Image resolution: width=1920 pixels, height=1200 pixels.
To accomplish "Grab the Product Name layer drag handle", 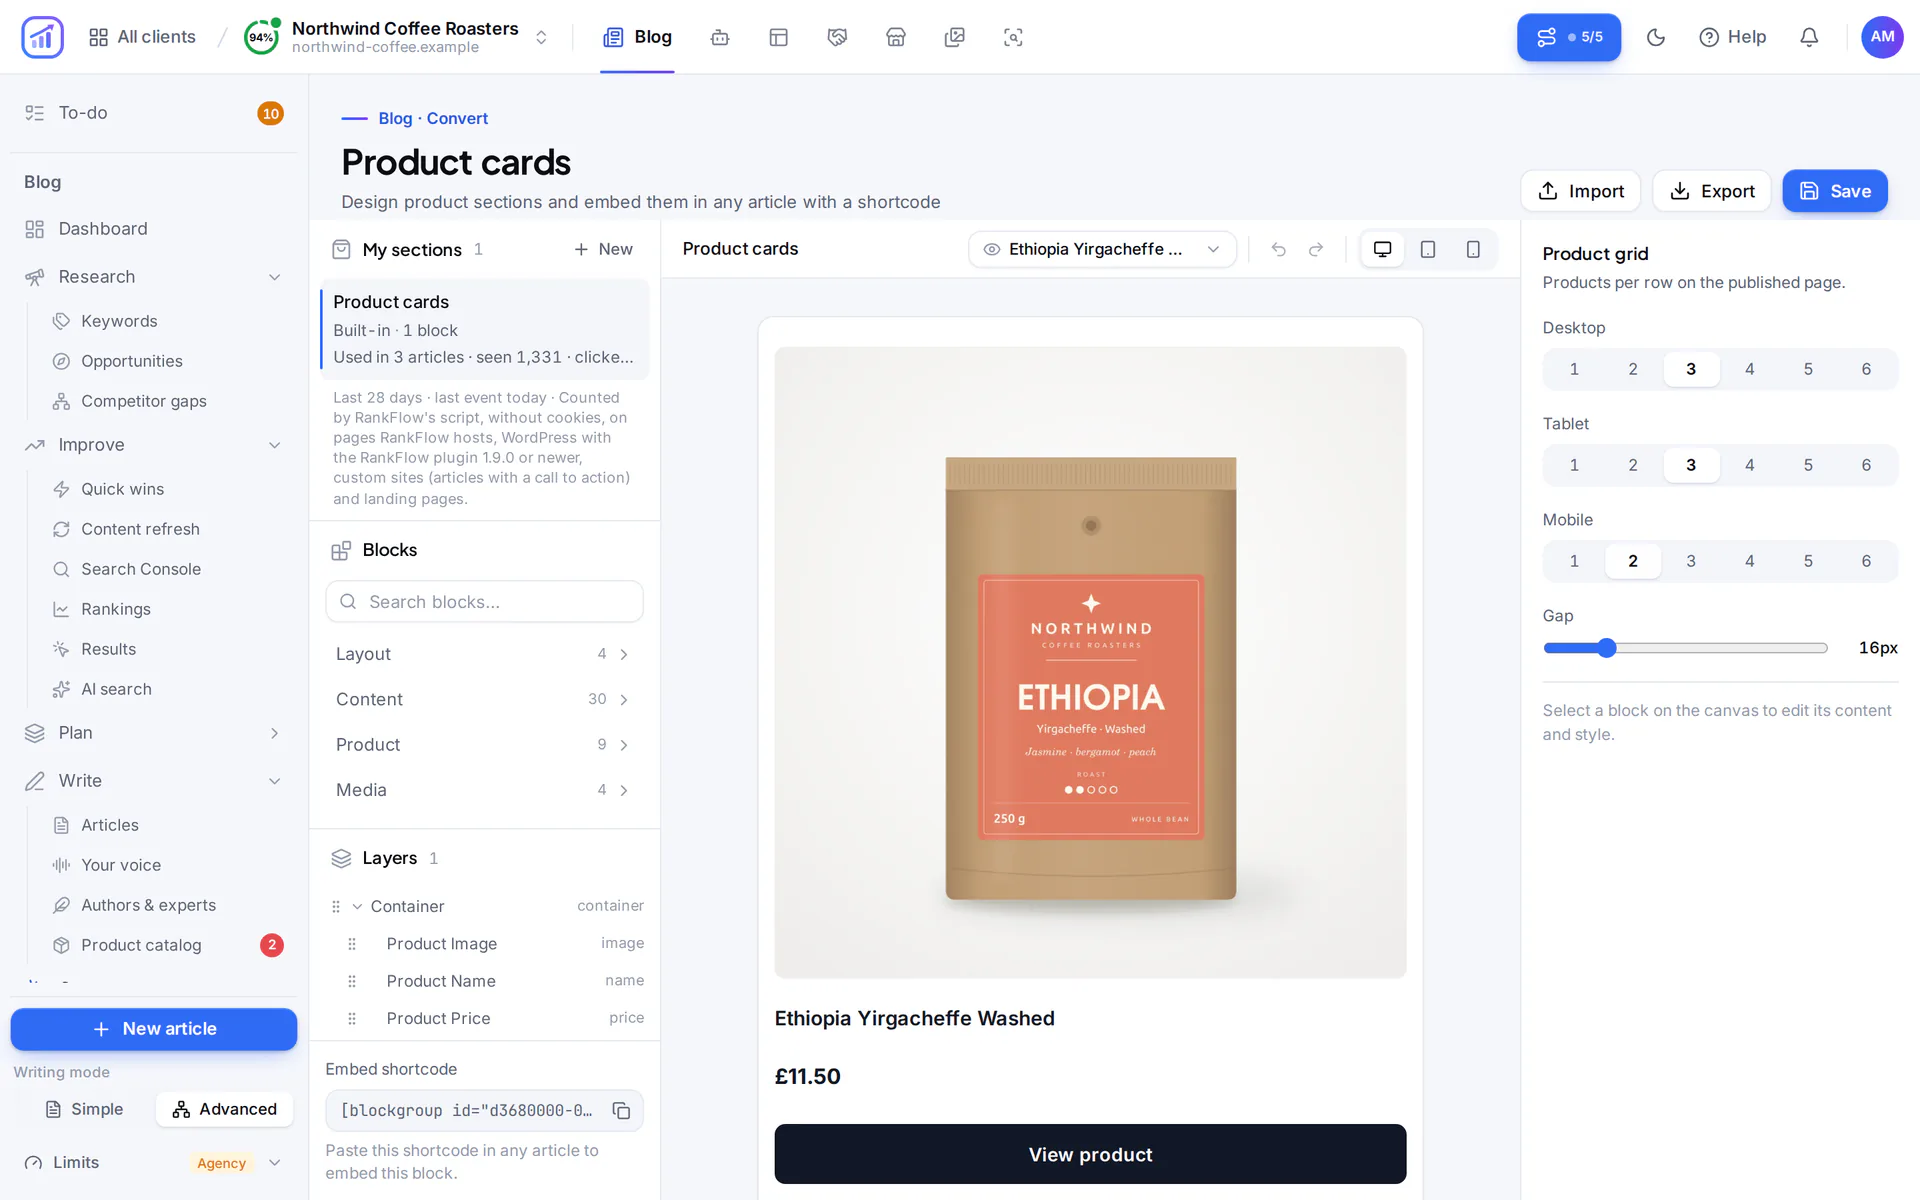I will (x=352, y=981).
